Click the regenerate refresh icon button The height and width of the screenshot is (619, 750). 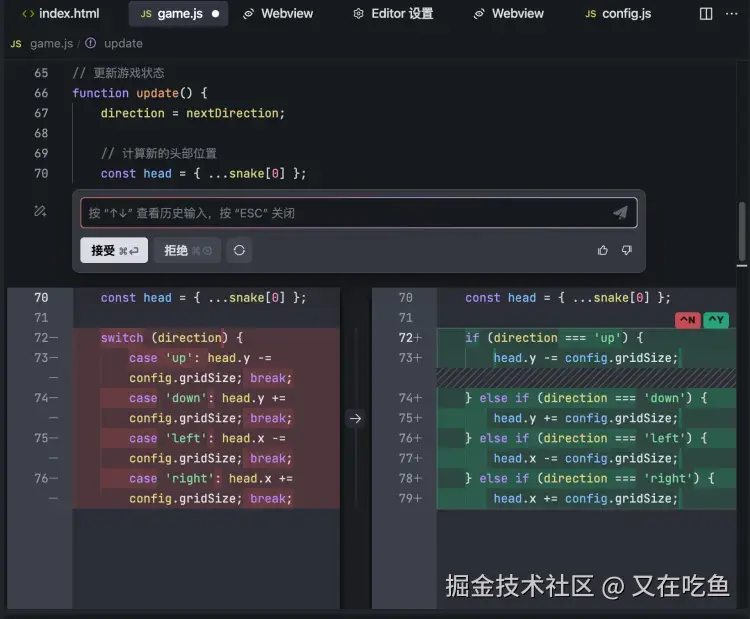(x=239, y=250)
